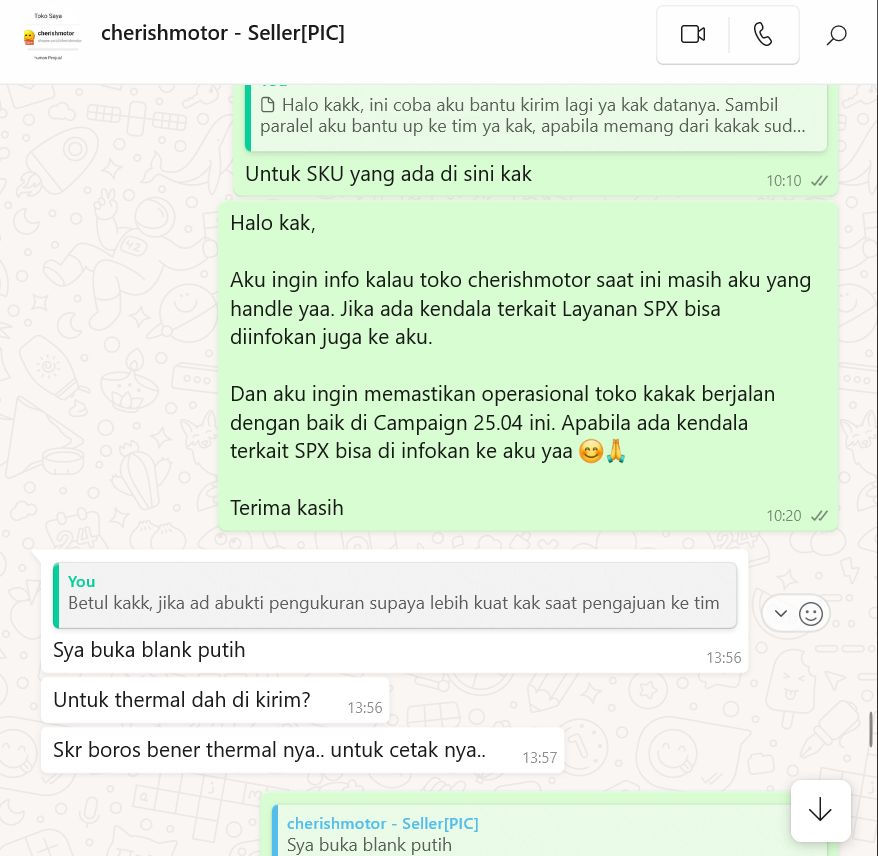This screenshot has height=856, width=878.
Task: Select the 'Halo kak,' Campaign 25.04 message
Action: point(528,366)
